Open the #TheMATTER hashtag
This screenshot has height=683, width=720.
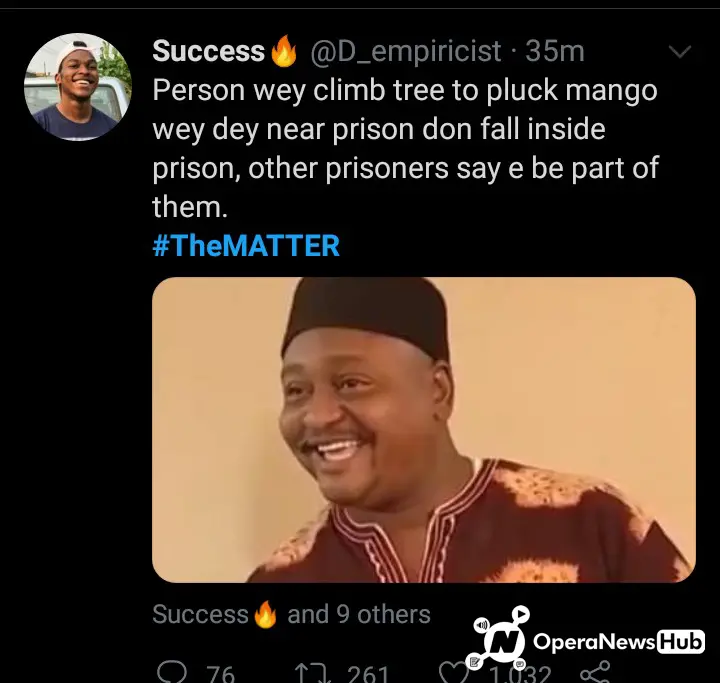click(x=246, y=246)
